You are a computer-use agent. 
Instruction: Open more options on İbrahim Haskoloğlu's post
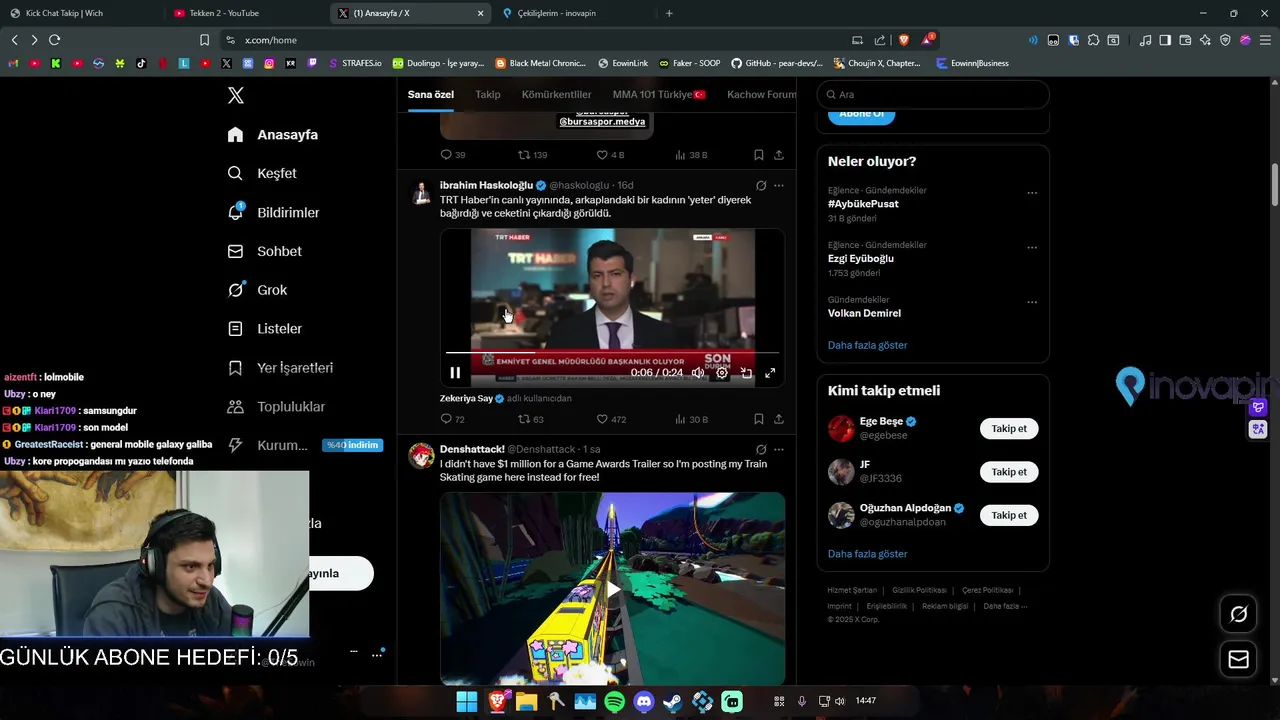(779, 186)
